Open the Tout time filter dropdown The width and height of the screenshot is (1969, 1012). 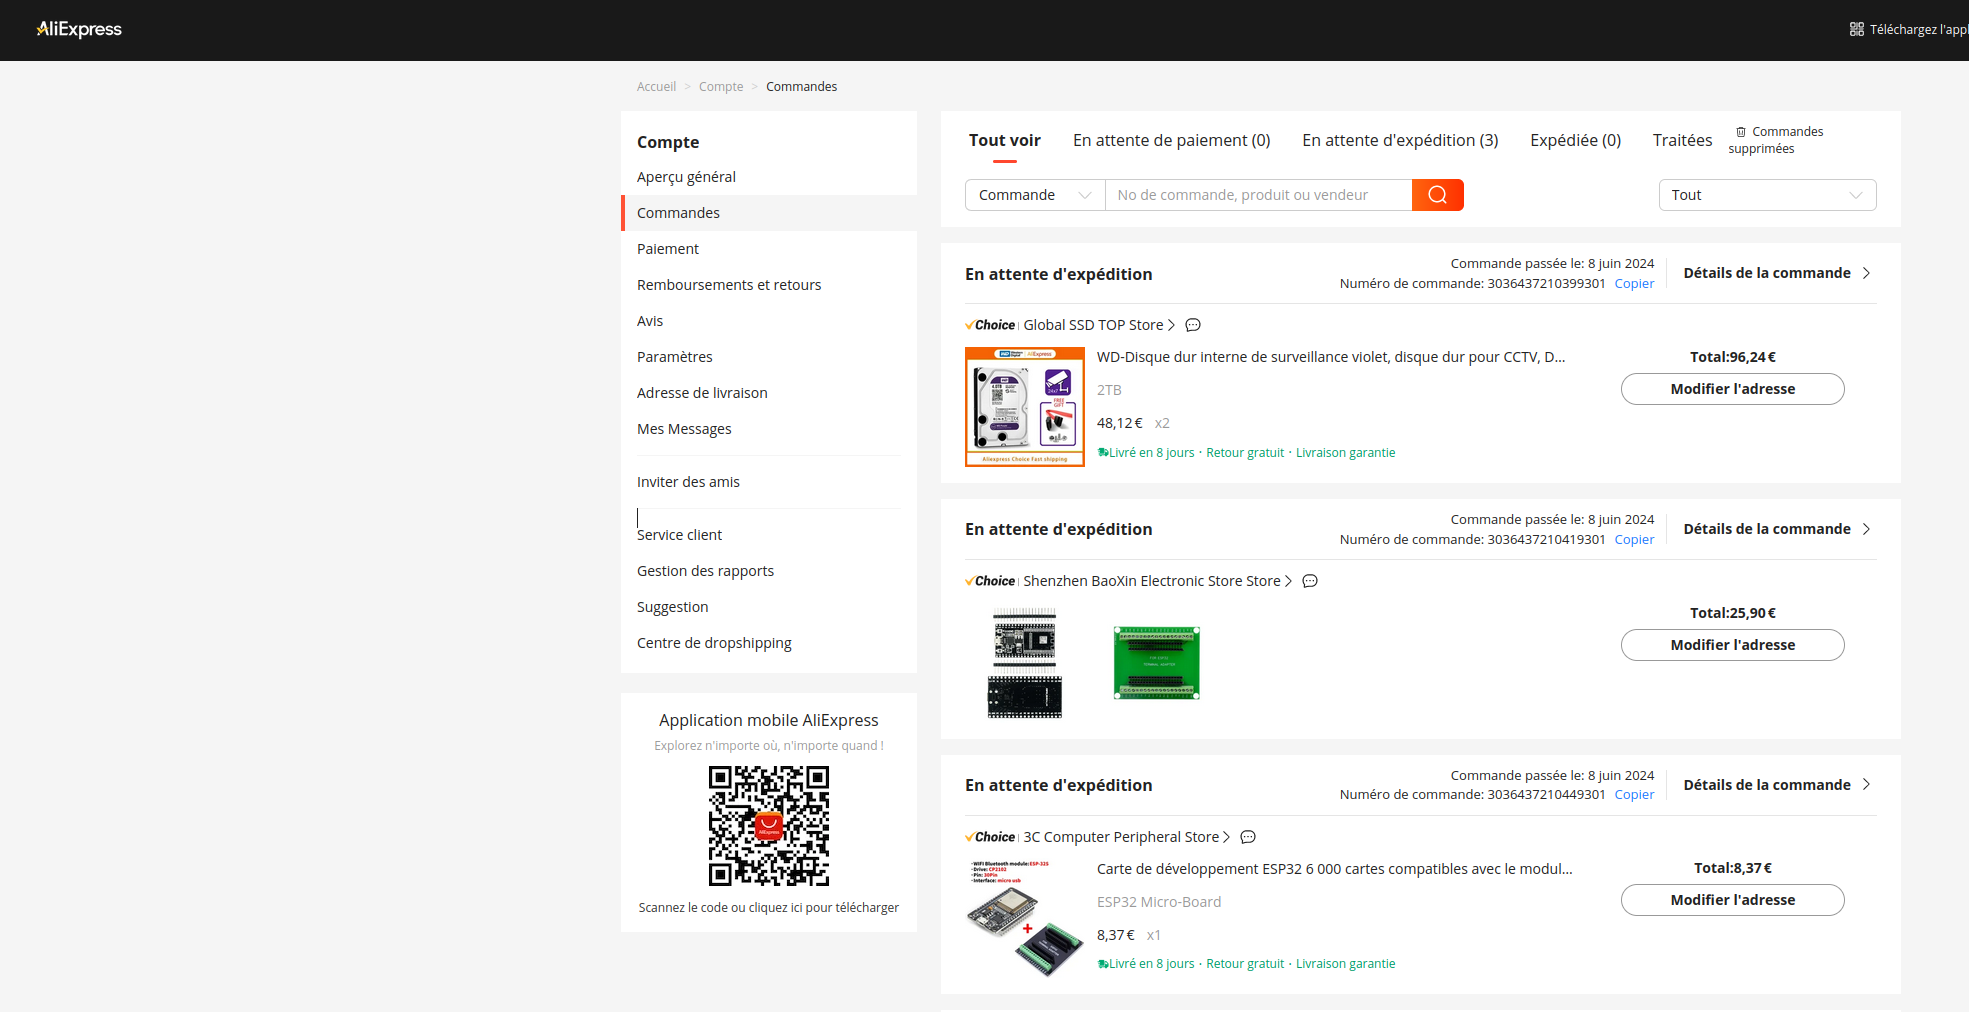(x=1766, y=195)
